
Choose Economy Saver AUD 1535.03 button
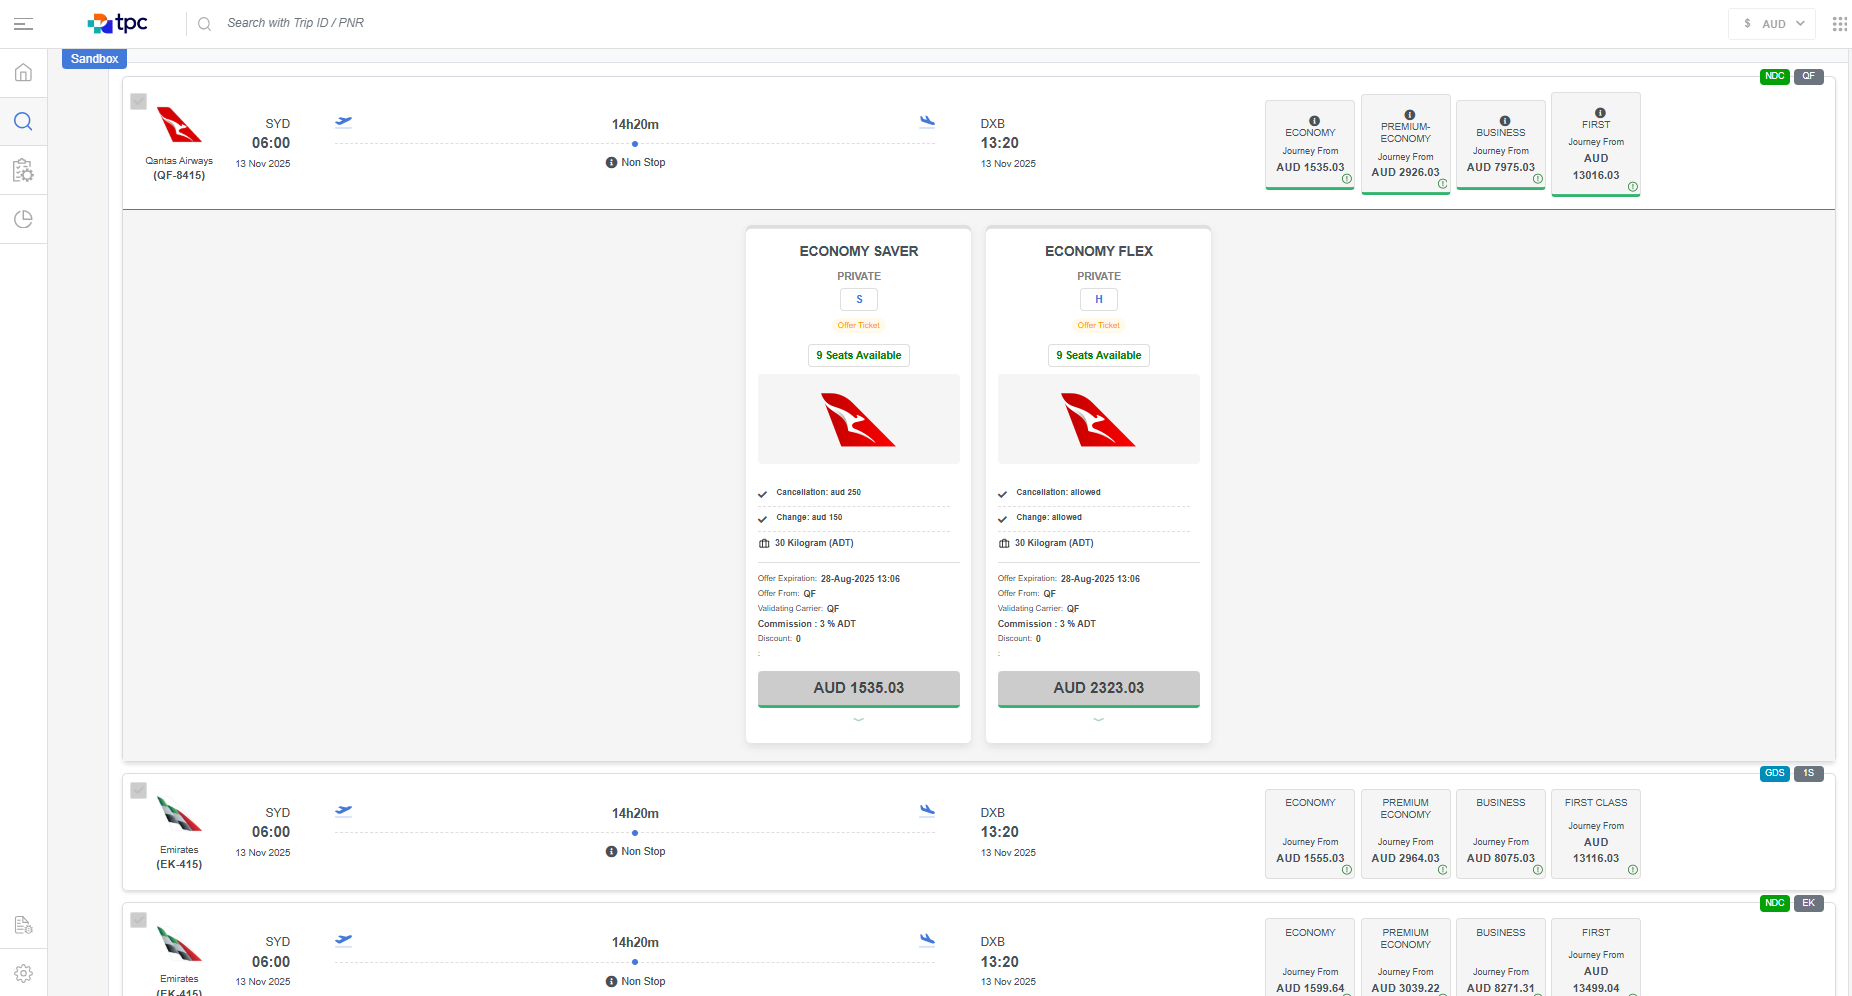858,688
